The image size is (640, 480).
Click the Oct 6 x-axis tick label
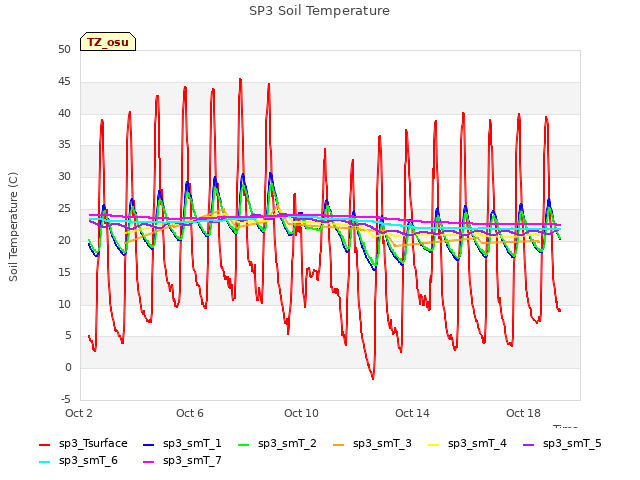[x=190, y=413]
